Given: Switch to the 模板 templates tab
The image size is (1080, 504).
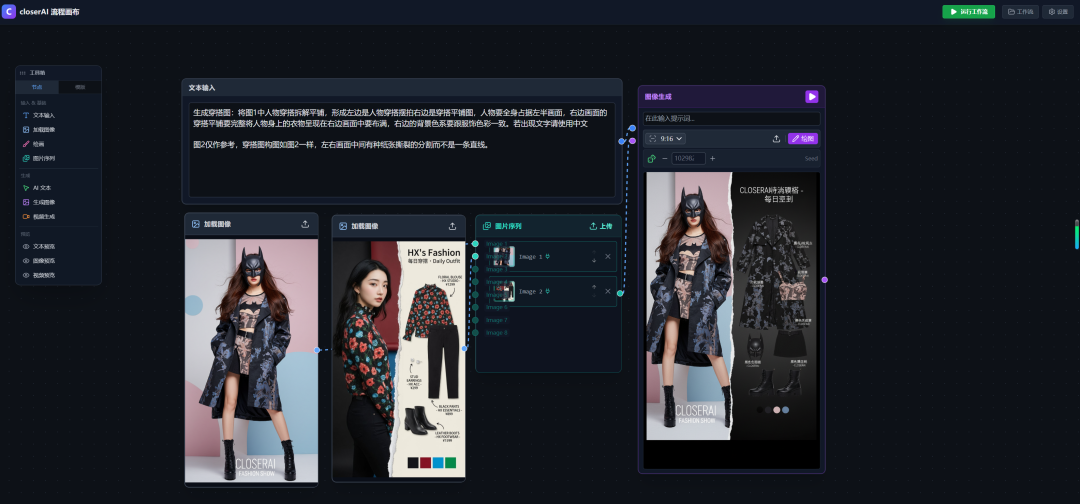Looking at the screenshot, I should coord(80,87).
